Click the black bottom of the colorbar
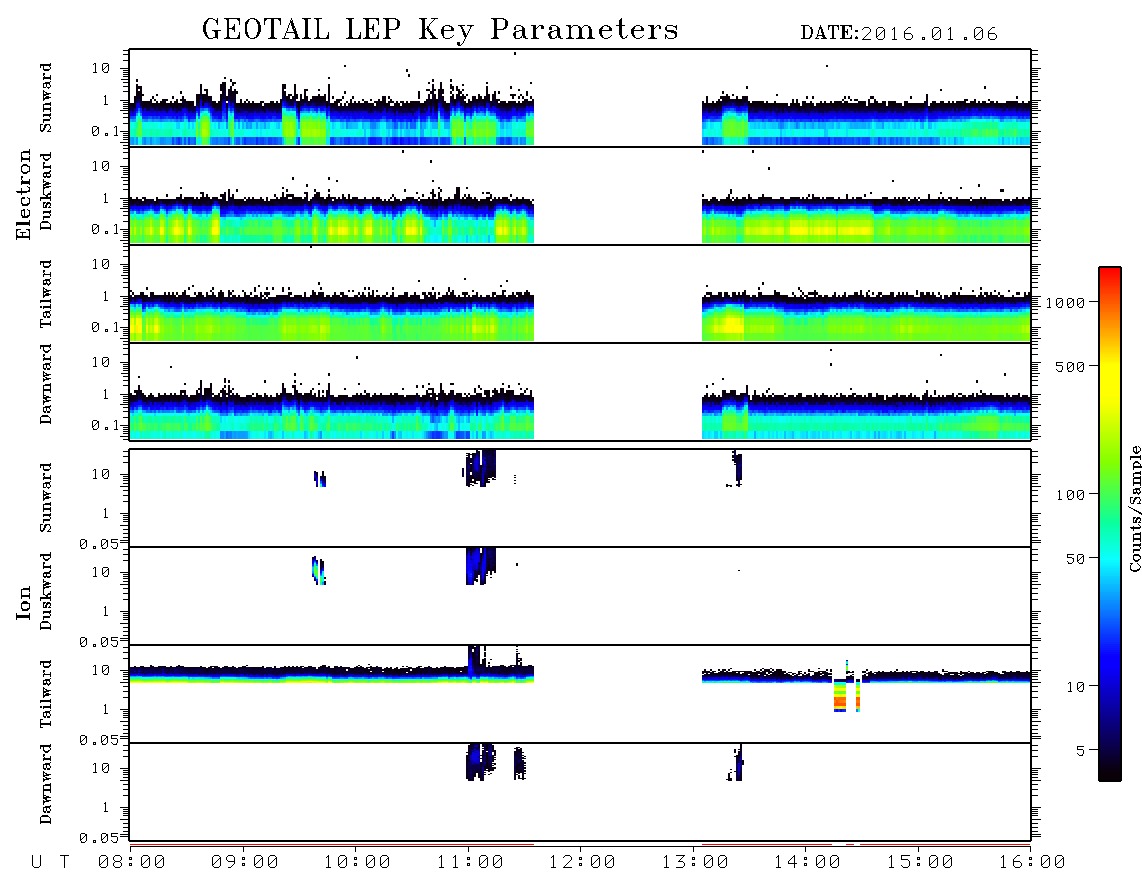 click(x=1110, y=771)
